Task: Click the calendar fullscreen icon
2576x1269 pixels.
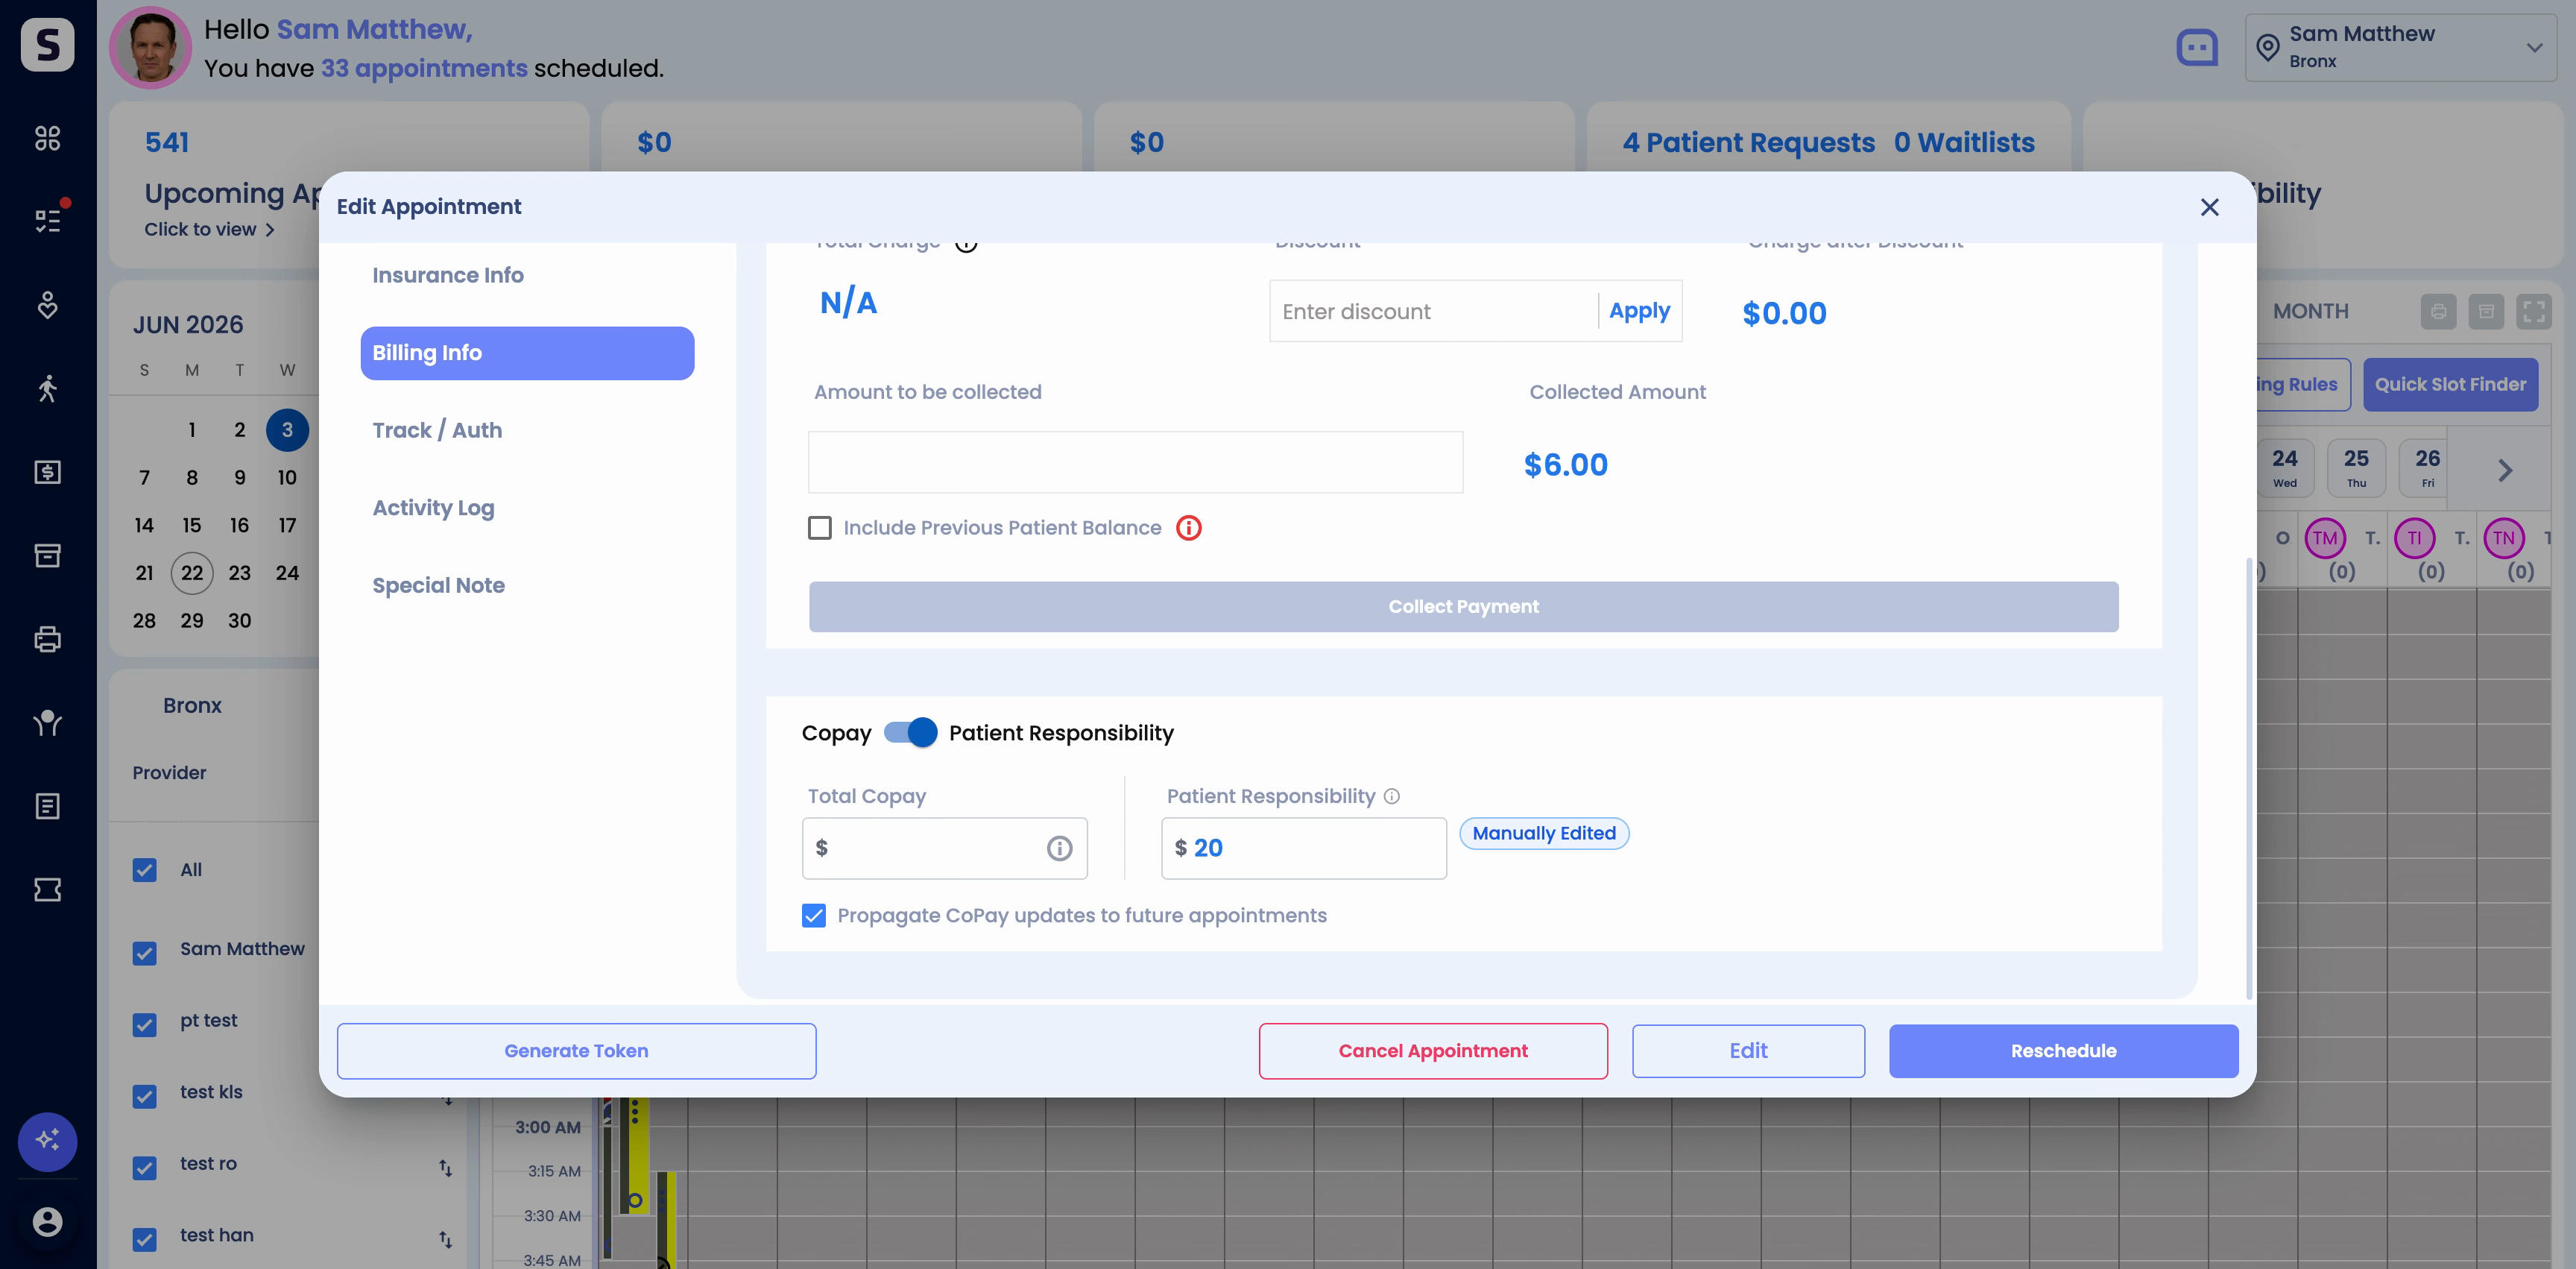Action: coord(2533,312)
